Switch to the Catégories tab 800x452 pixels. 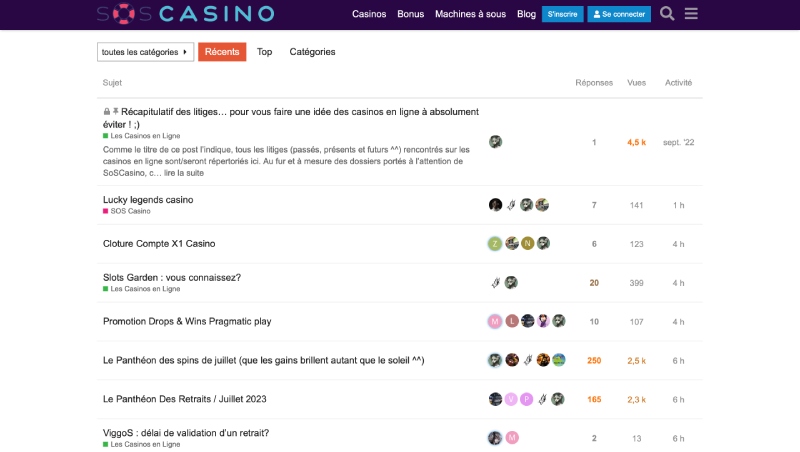click(x=312, y=52)
